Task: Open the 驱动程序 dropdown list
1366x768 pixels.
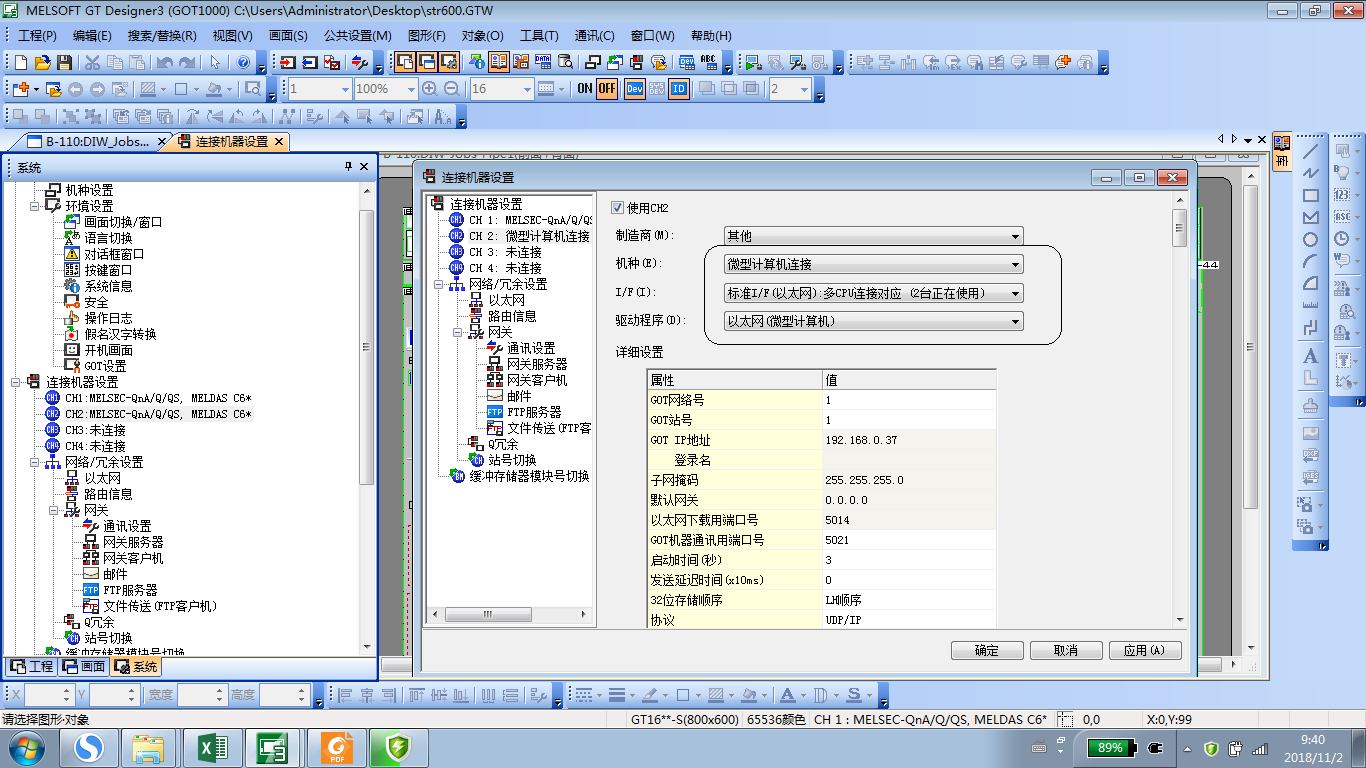Action: (874, 321)
